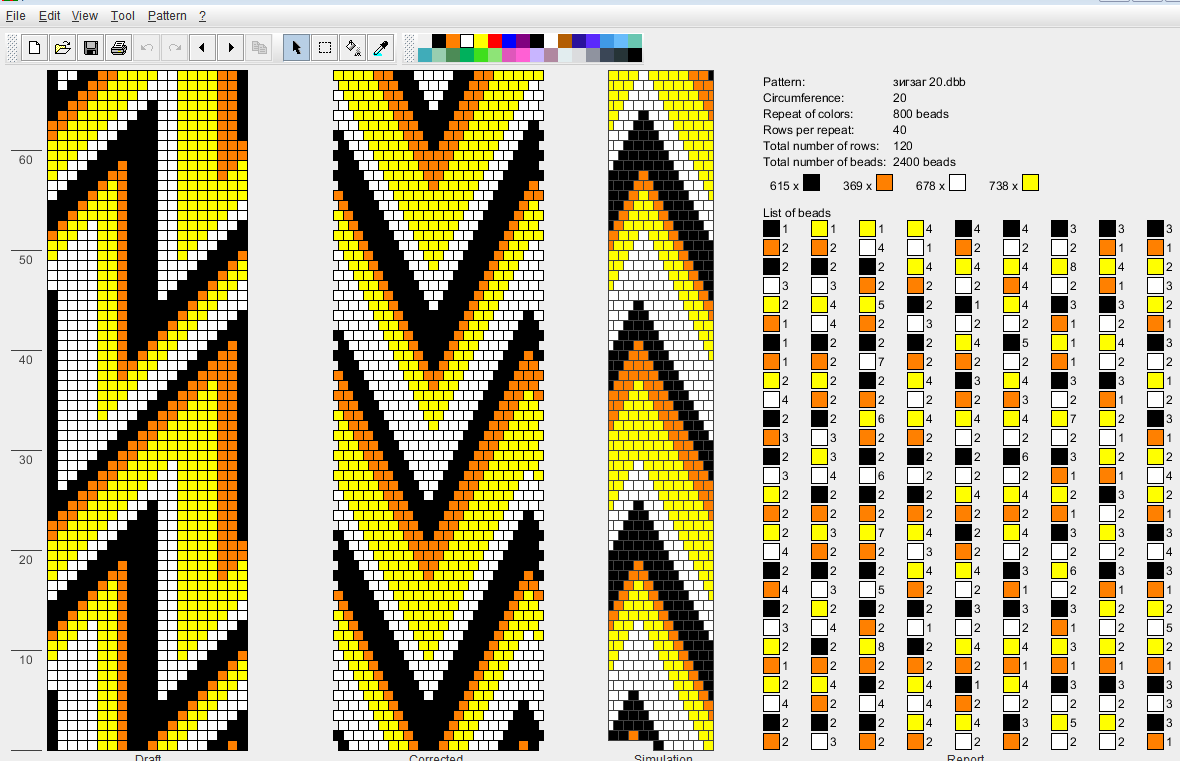Image resolution: width=1180 pixels, height=761 pixels.
Task: Rotate the pattern right with the right triangle
Action: 231,48
